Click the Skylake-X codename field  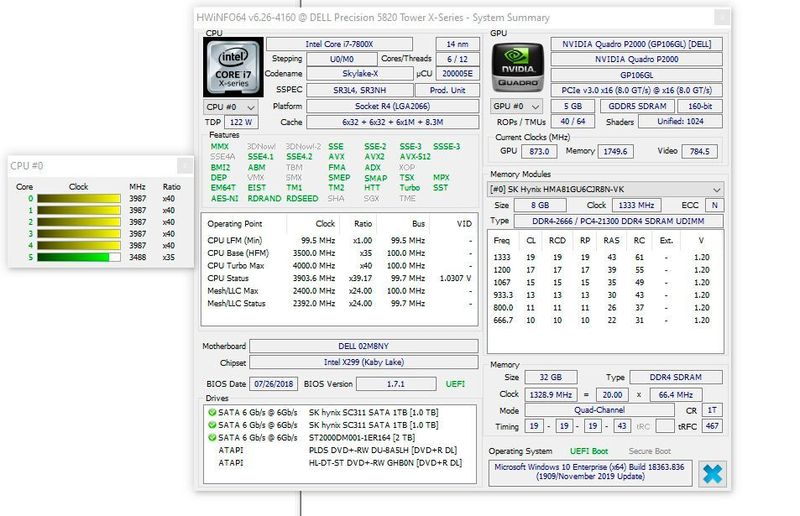(x=360, y=73)
